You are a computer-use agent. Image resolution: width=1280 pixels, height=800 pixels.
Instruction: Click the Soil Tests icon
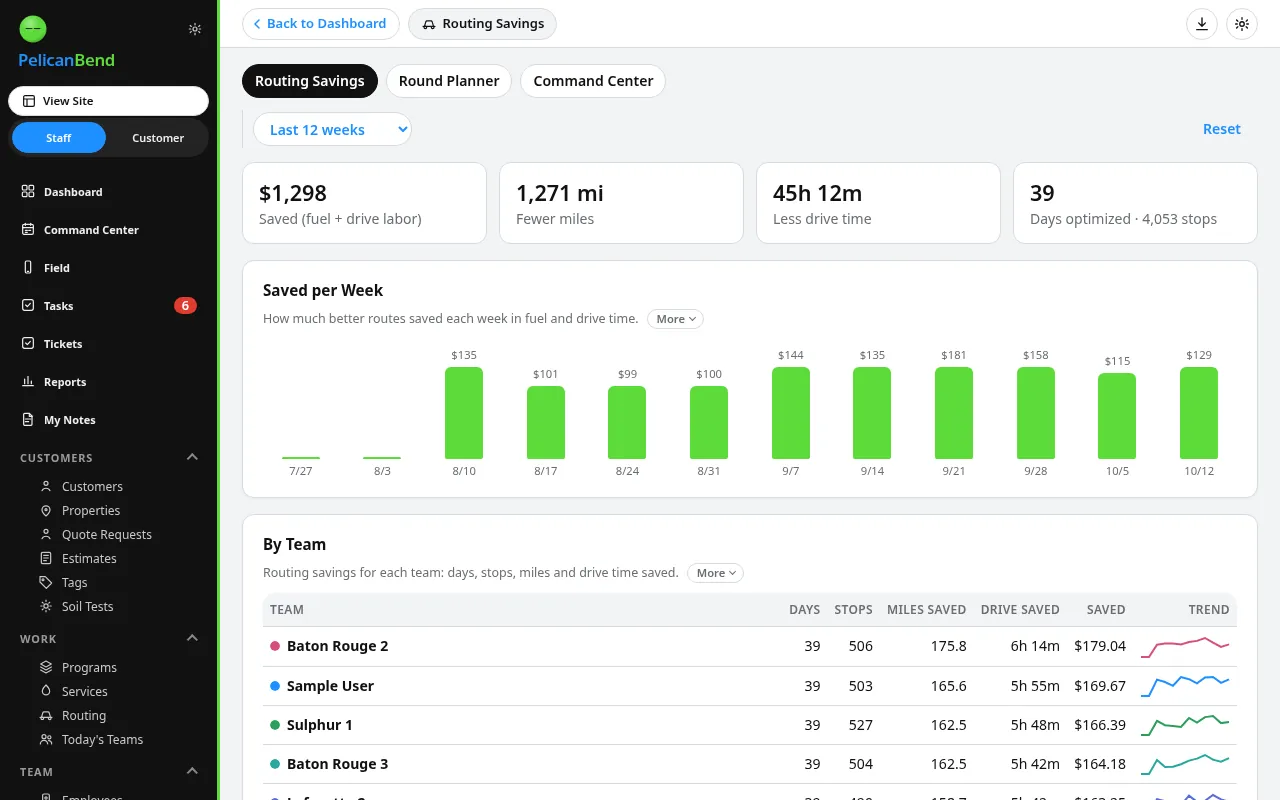click(46, 607)
